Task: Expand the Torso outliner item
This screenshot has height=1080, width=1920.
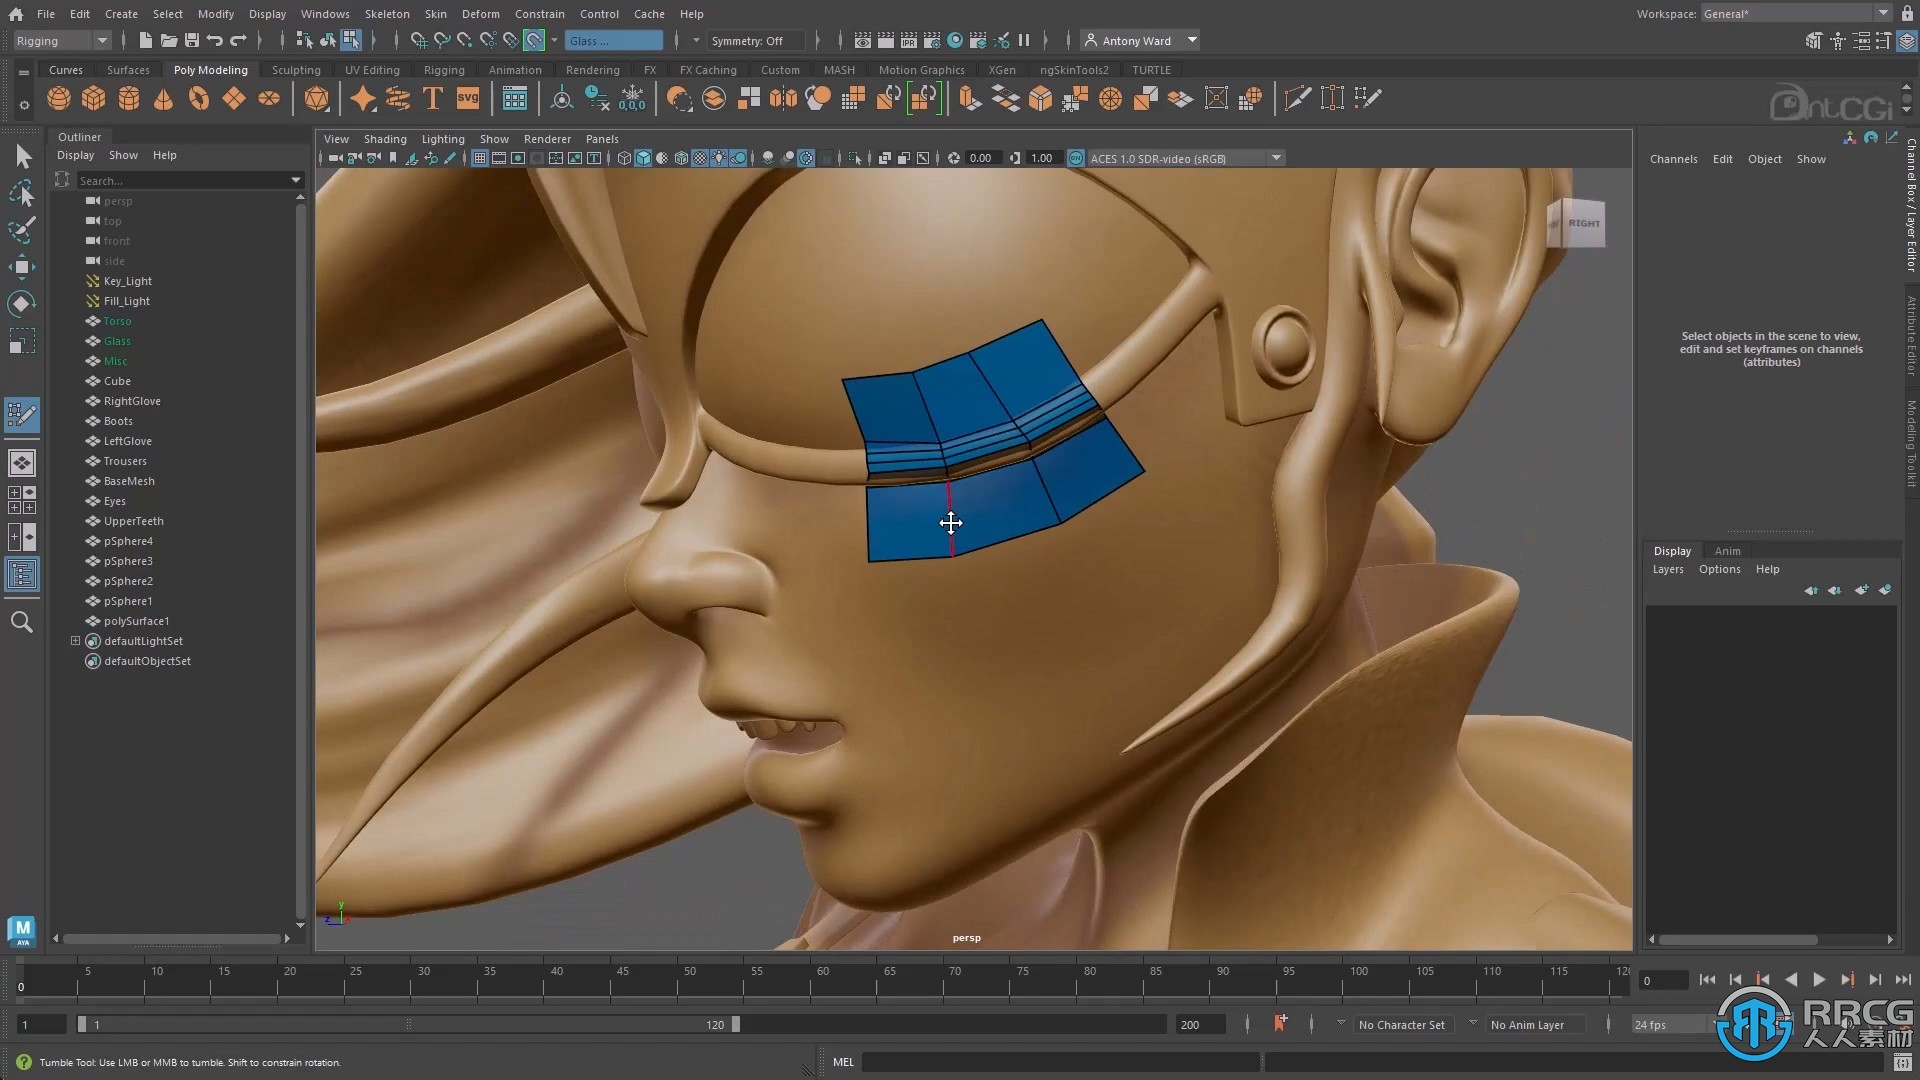Action: click(76, 320)
